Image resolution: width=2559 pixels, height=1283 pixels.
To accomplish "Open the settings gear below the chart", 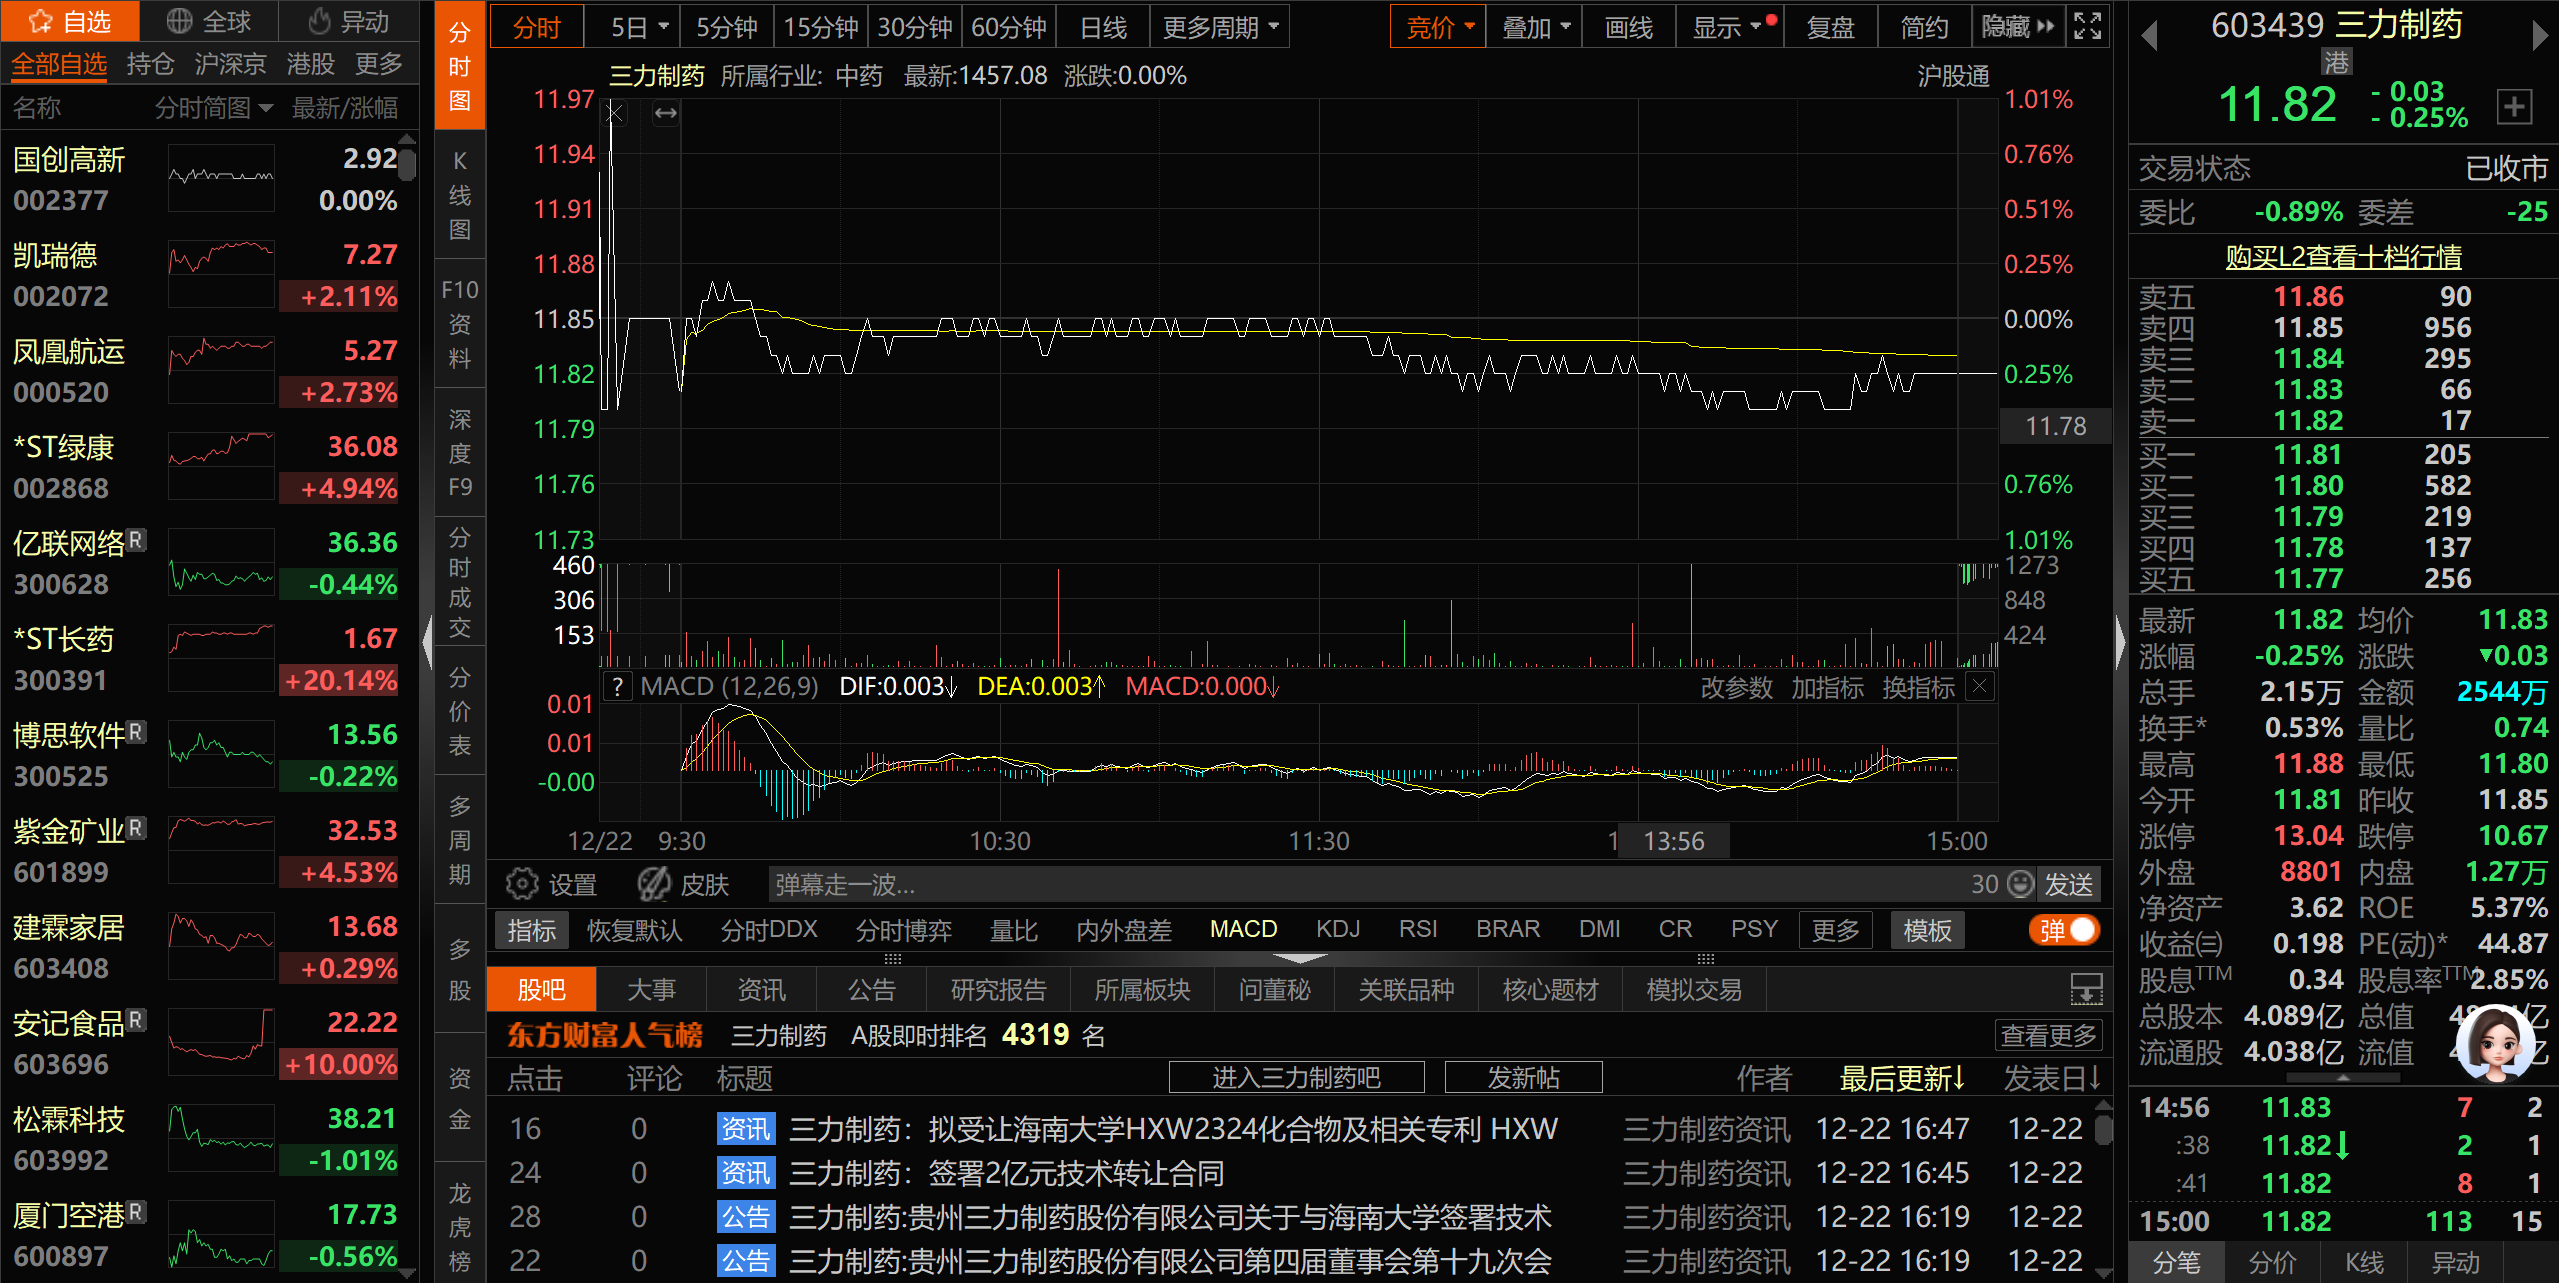I will pyautogui.click(x=522, y=884).
